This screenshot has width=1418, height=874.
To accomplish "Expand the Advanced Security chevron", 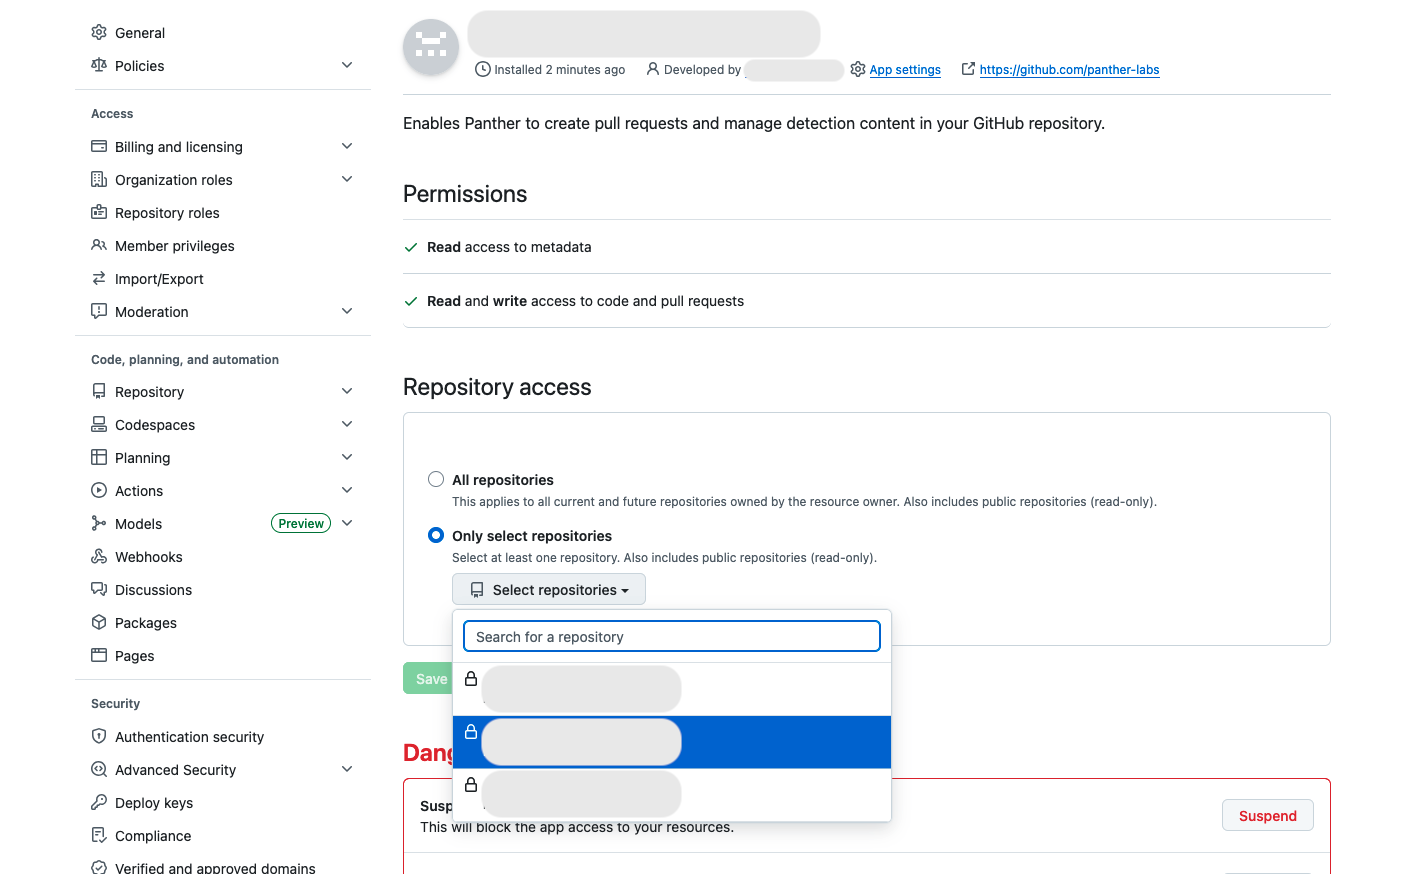I will coord(347,769).
